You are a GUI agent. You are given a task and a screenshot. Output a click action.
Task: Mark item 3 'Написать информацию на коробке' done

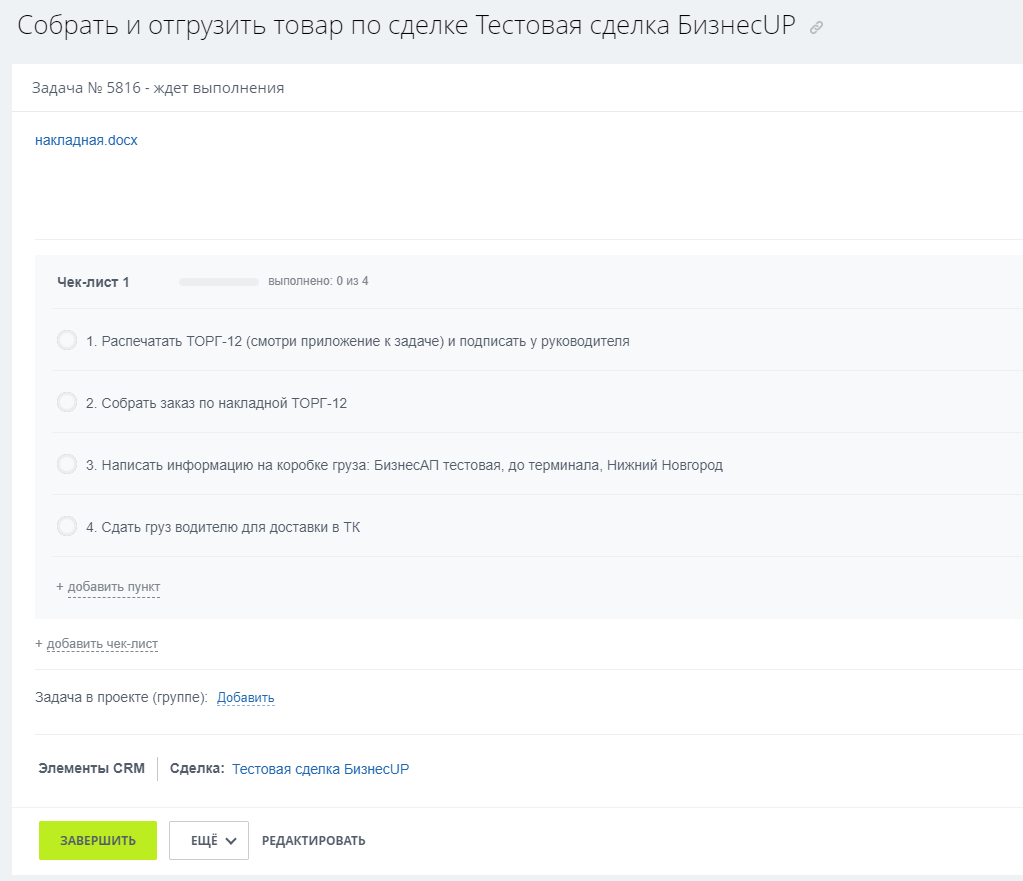click(67, 465)
